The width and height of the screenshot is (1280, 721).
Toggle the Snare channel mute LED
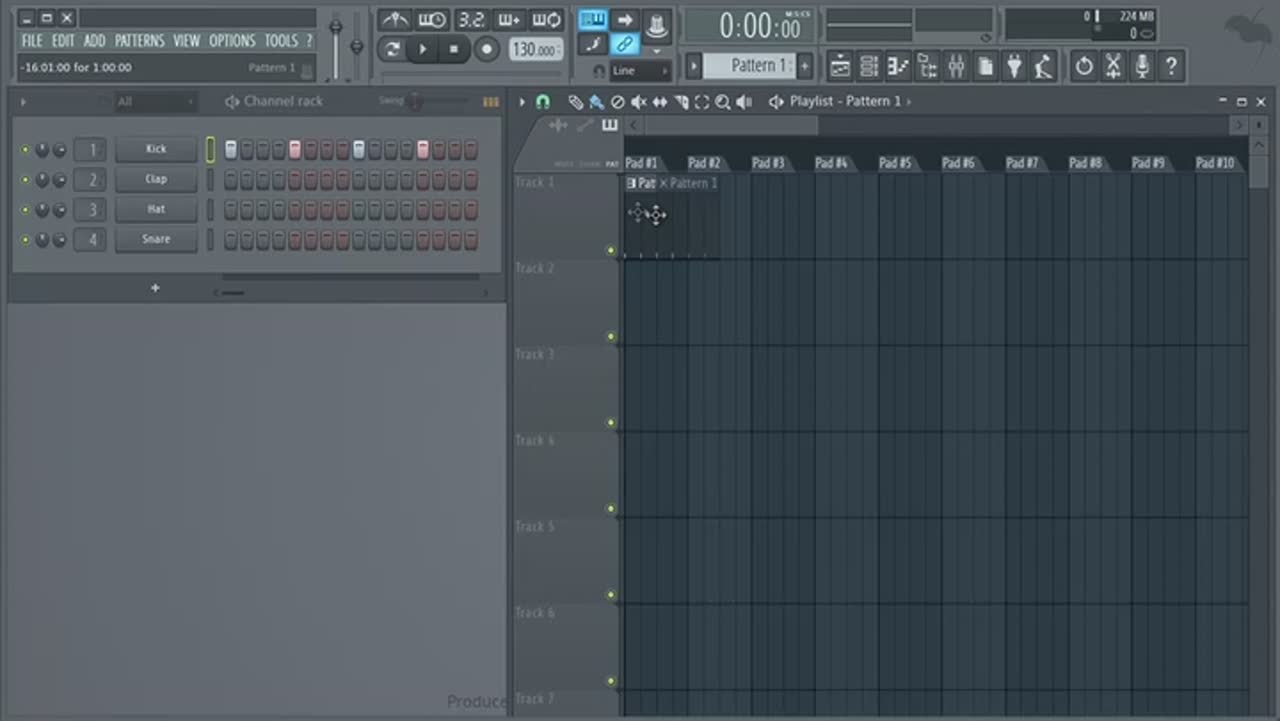tap(25, 240)
